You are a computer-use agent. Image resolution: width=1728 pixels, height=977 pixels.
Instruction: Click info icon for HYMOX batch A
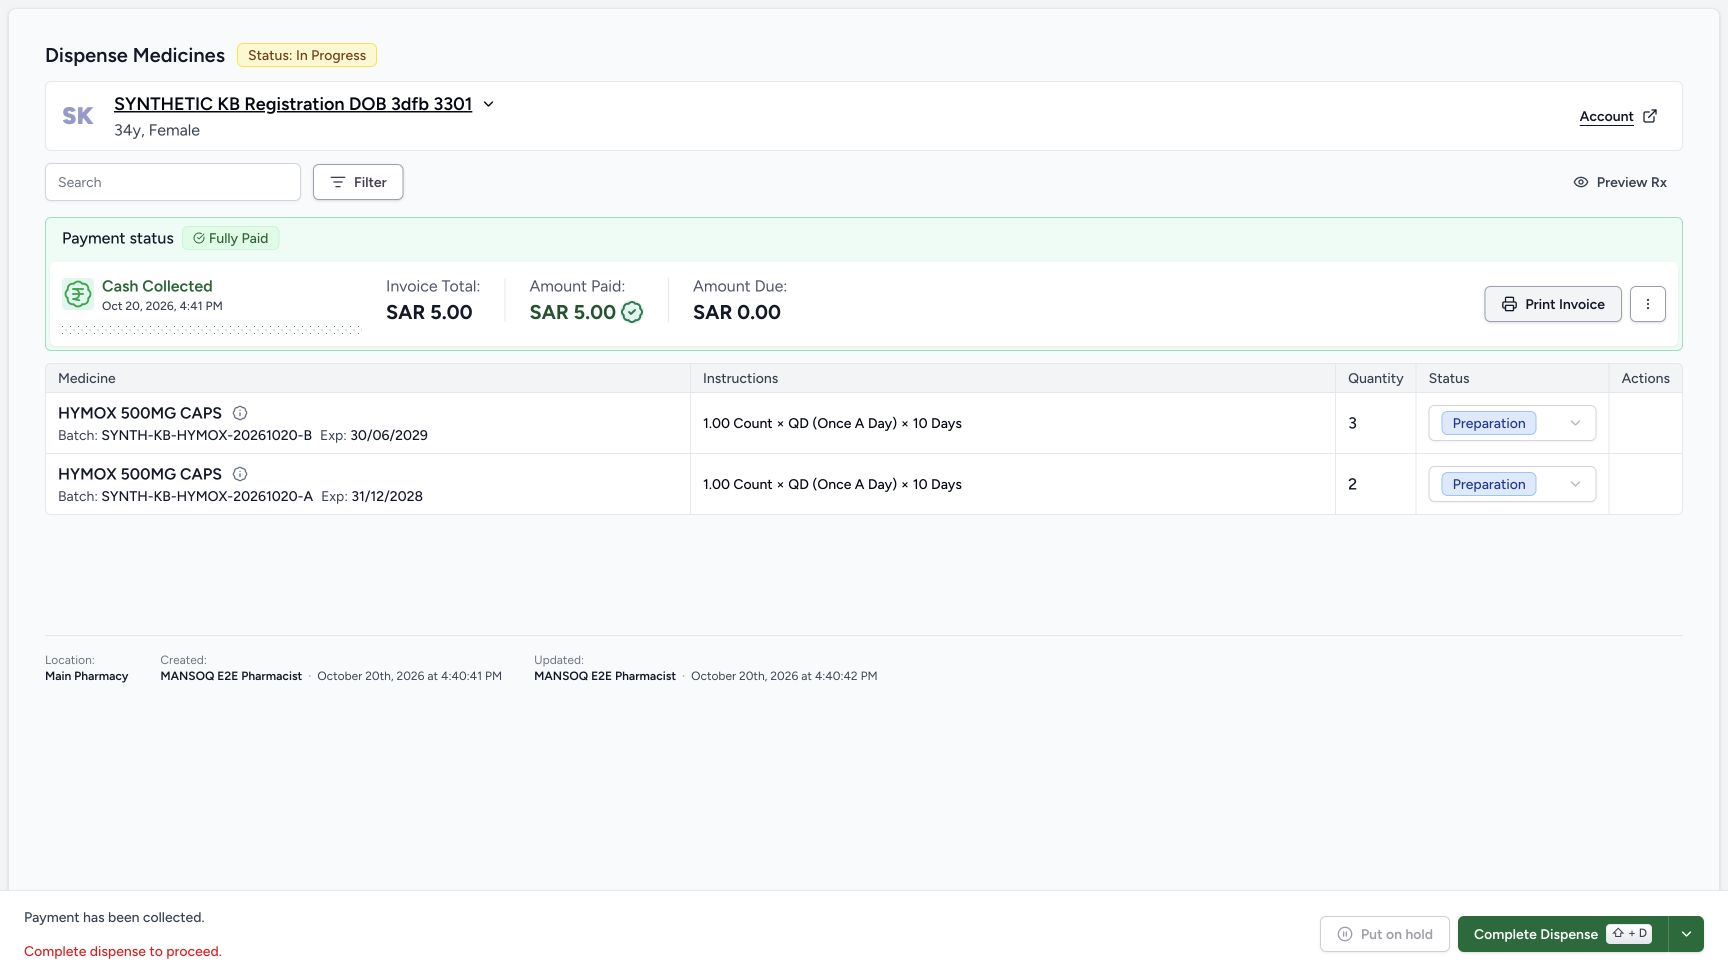pyautogui.click(x=240, y=474)
